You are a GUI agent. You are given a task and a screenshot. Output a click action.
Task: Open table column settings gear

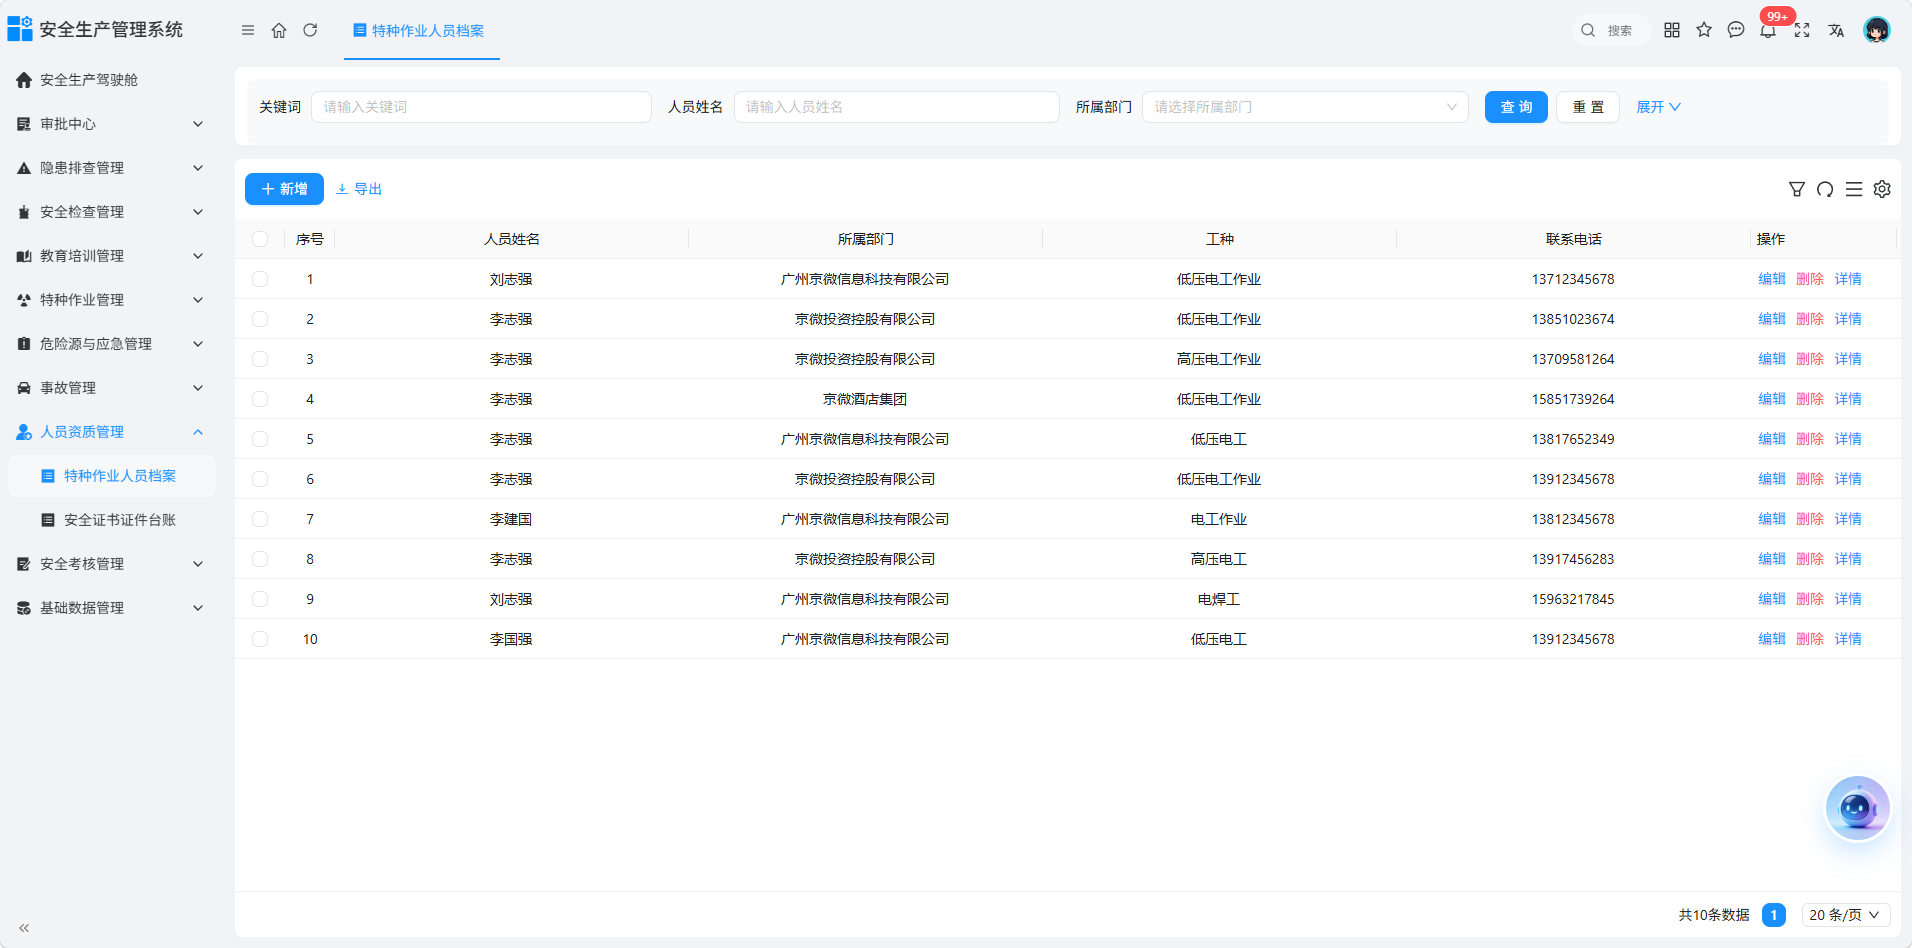click(1882, 189)
